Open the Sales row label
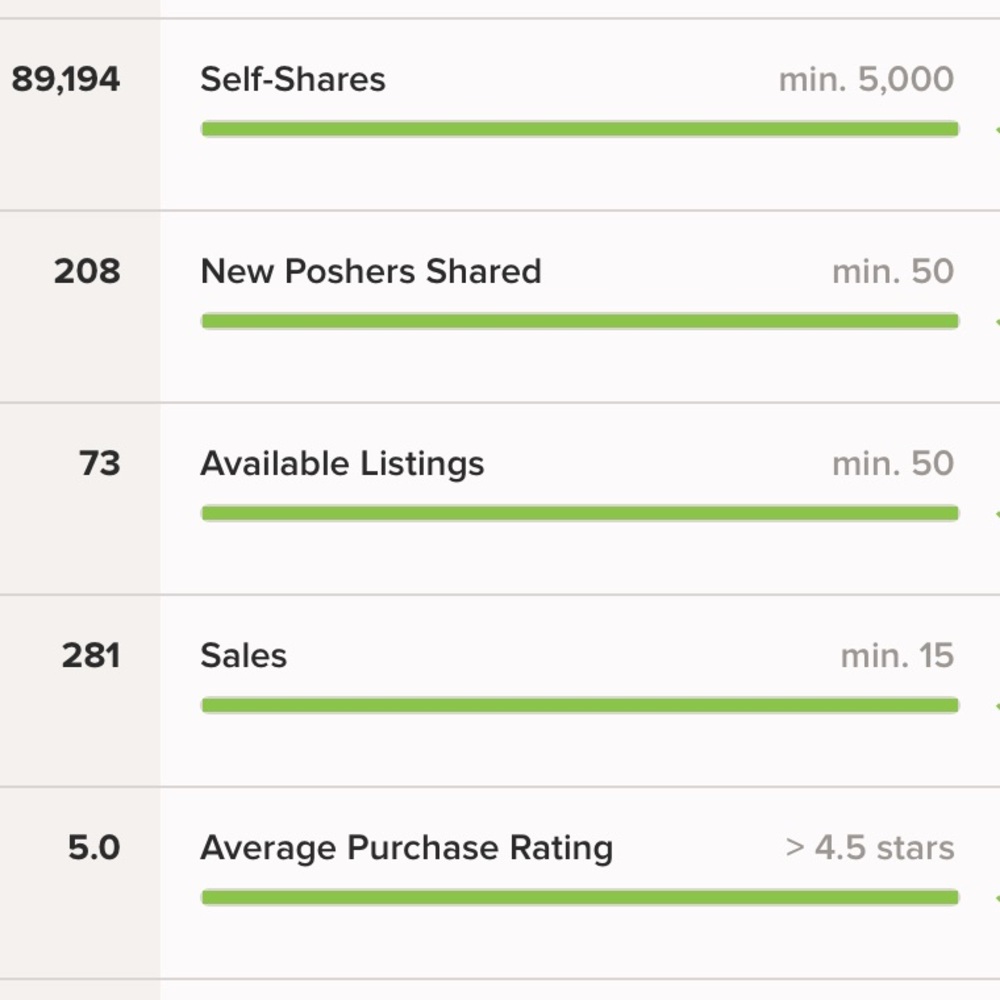 click(244, 656)
